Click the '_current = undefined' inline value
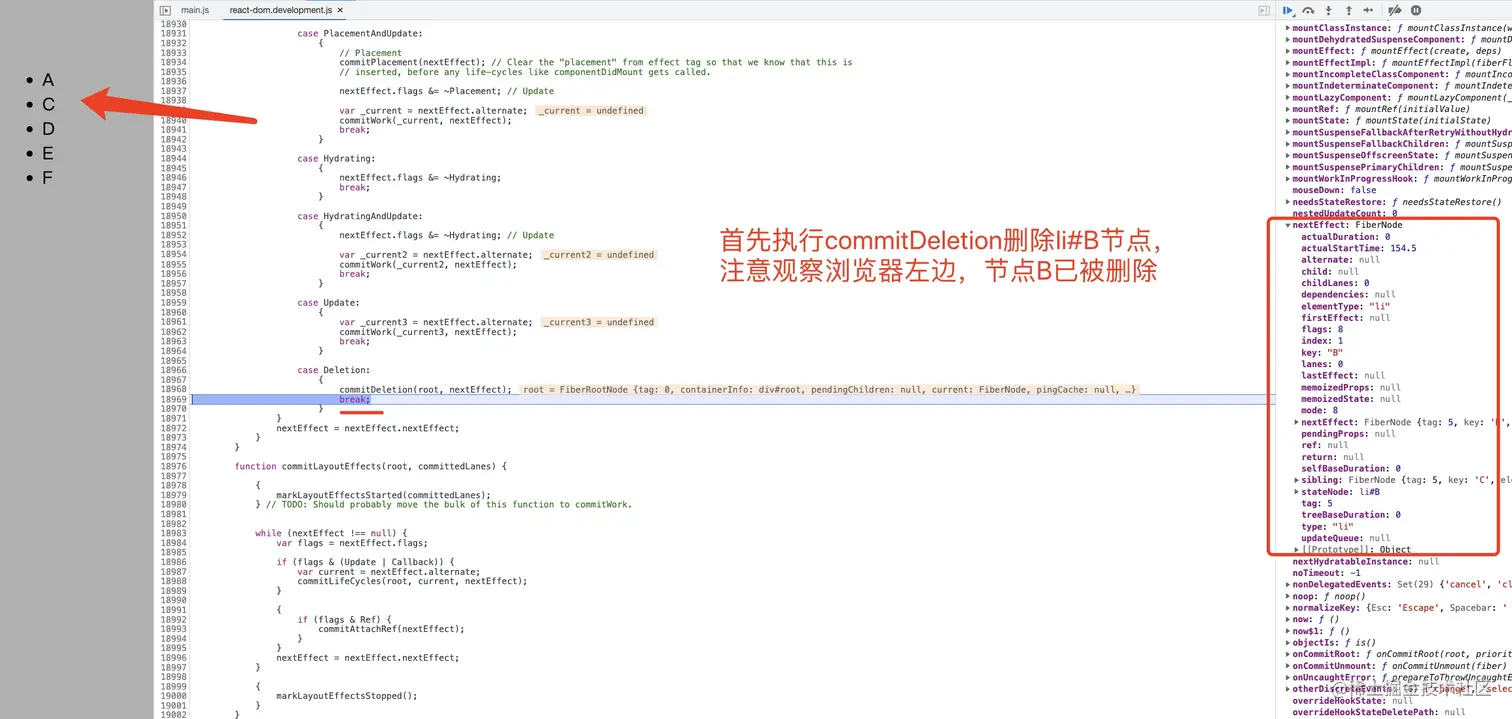Image resolution: width=1512 pixels, height=719 pixels. tap(591, 111)
